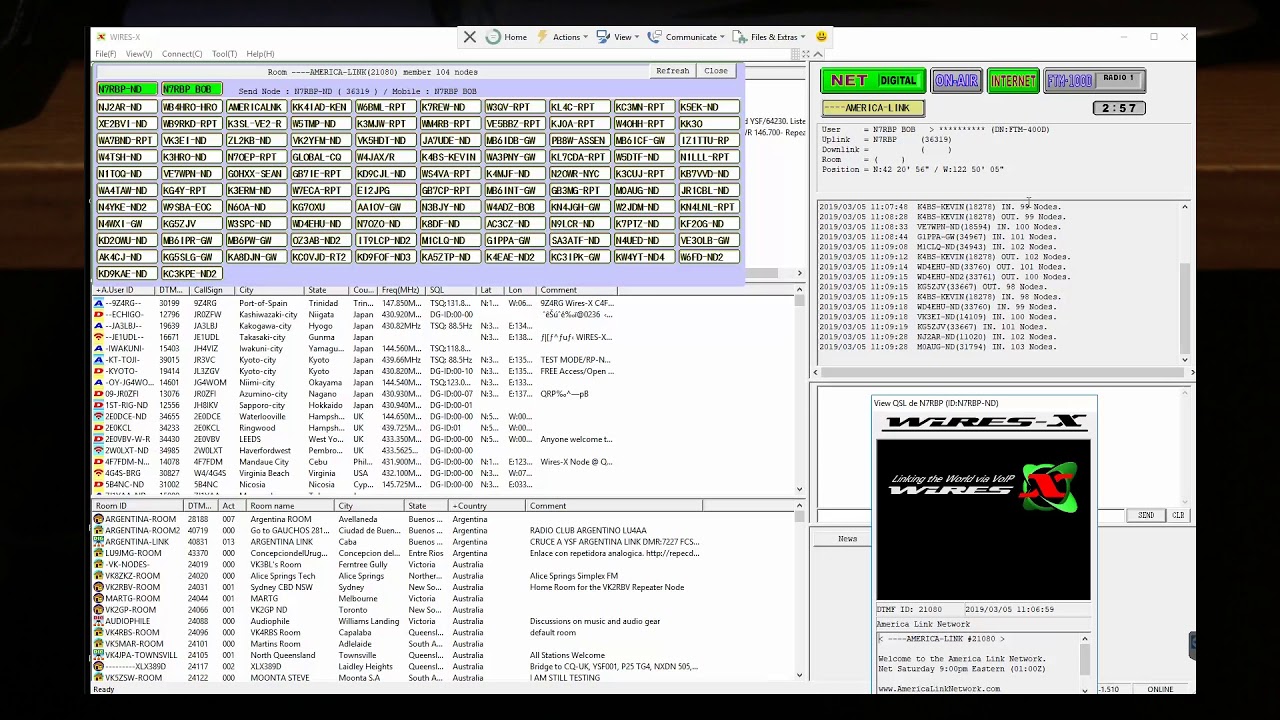Click the Refresh button in room panel
The image size is (1280, 720).
tap(672, 71)
